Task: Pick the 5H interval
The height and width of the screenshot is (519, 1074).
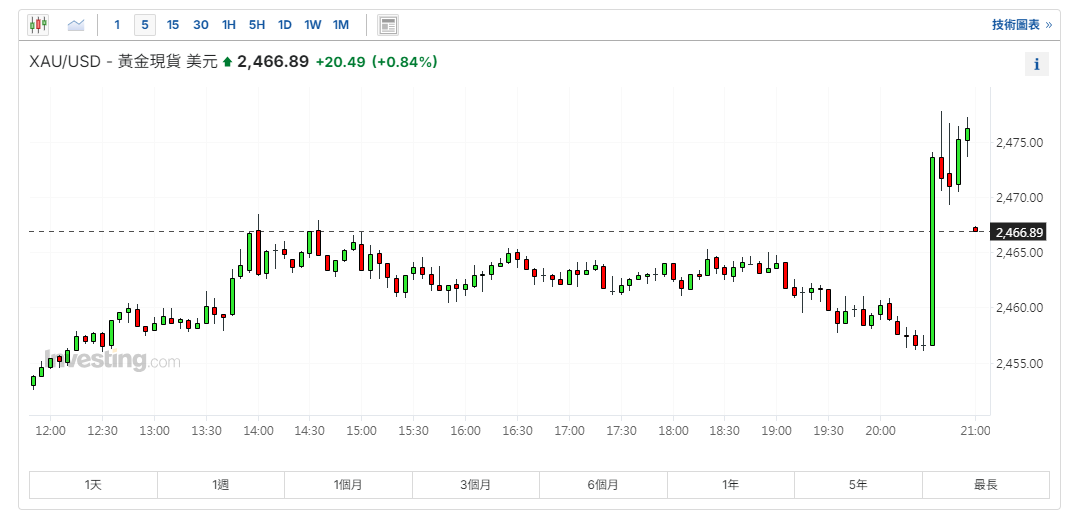Action: 257,25
